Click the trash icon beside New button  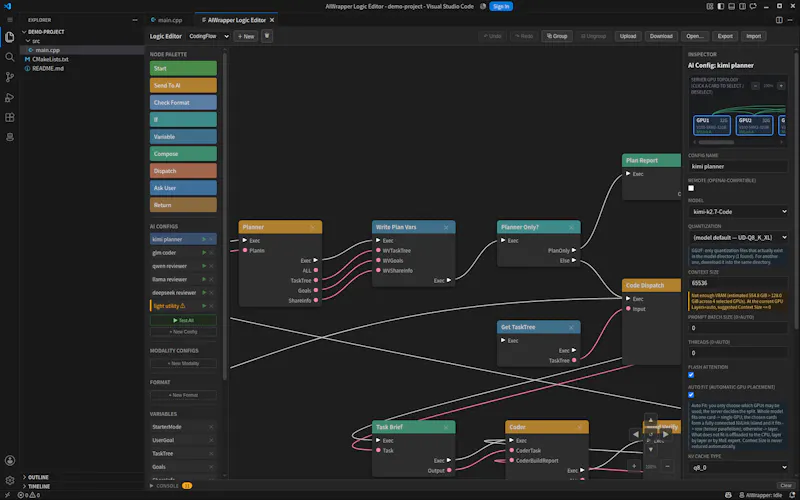click(x=267, y=36)
